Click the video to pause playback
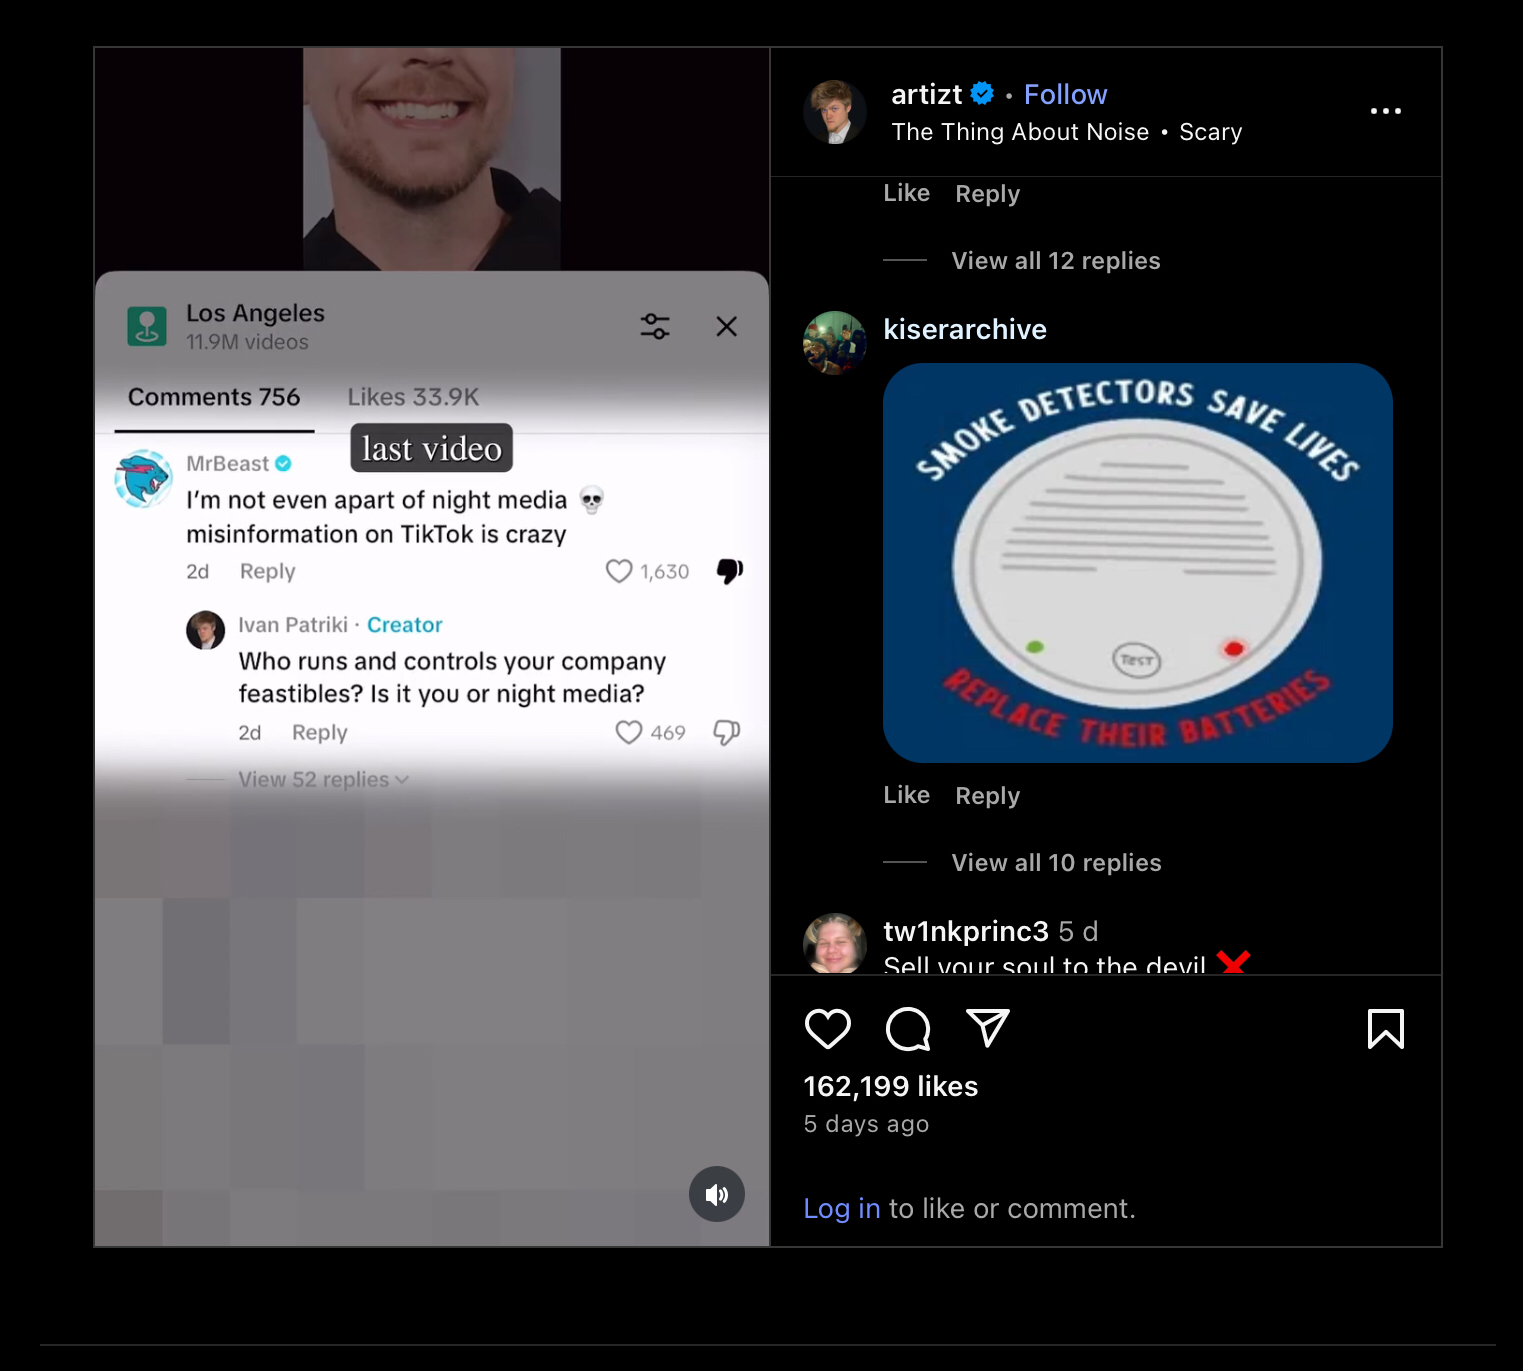1523x1371 pixels. (432, 647)
